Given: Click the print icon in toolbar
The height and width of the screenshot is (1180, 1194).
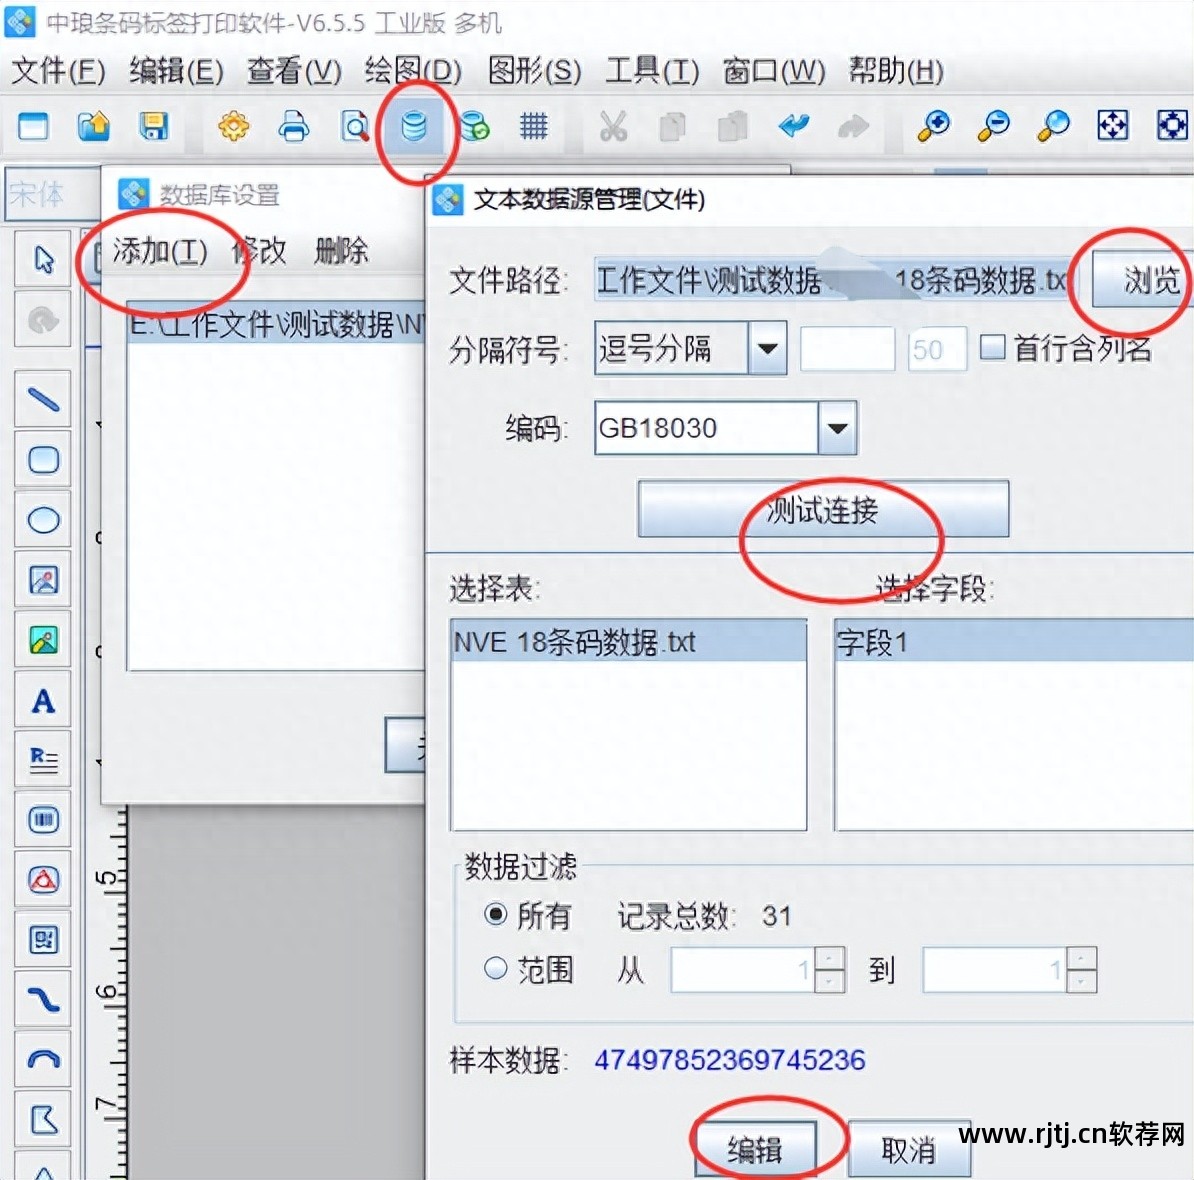Looking at the screenshot, I should pos(294,127).
